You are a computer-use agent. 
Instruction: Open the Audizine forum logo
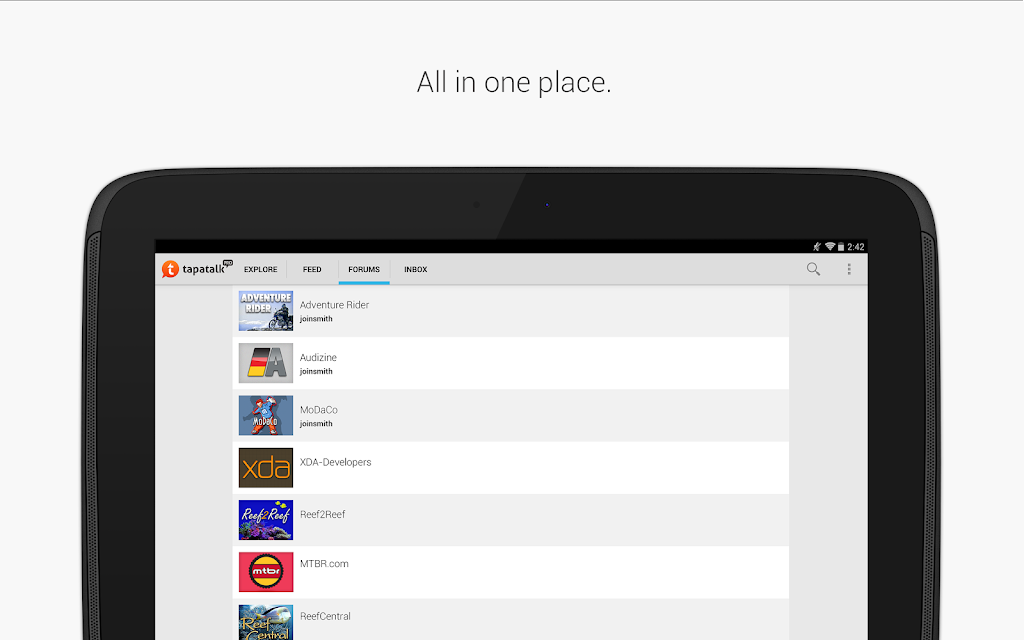pyautogui.click(x=266, y=363)
